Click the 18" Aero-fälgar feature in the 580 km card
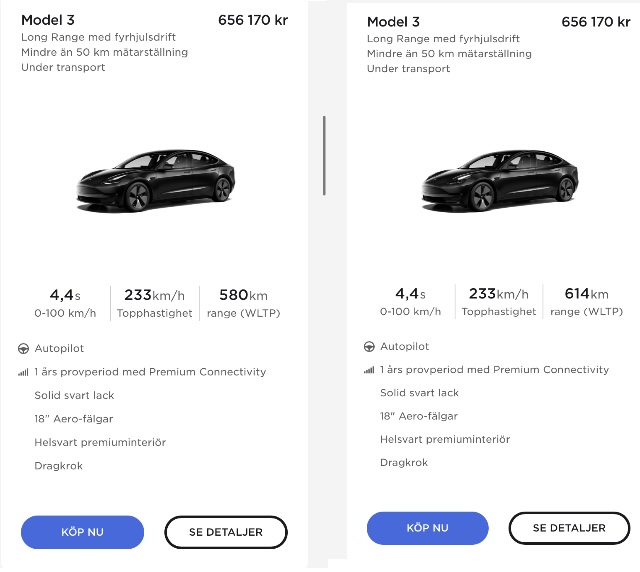This screenshot has height=572, width=640. (x=74, y=419)
